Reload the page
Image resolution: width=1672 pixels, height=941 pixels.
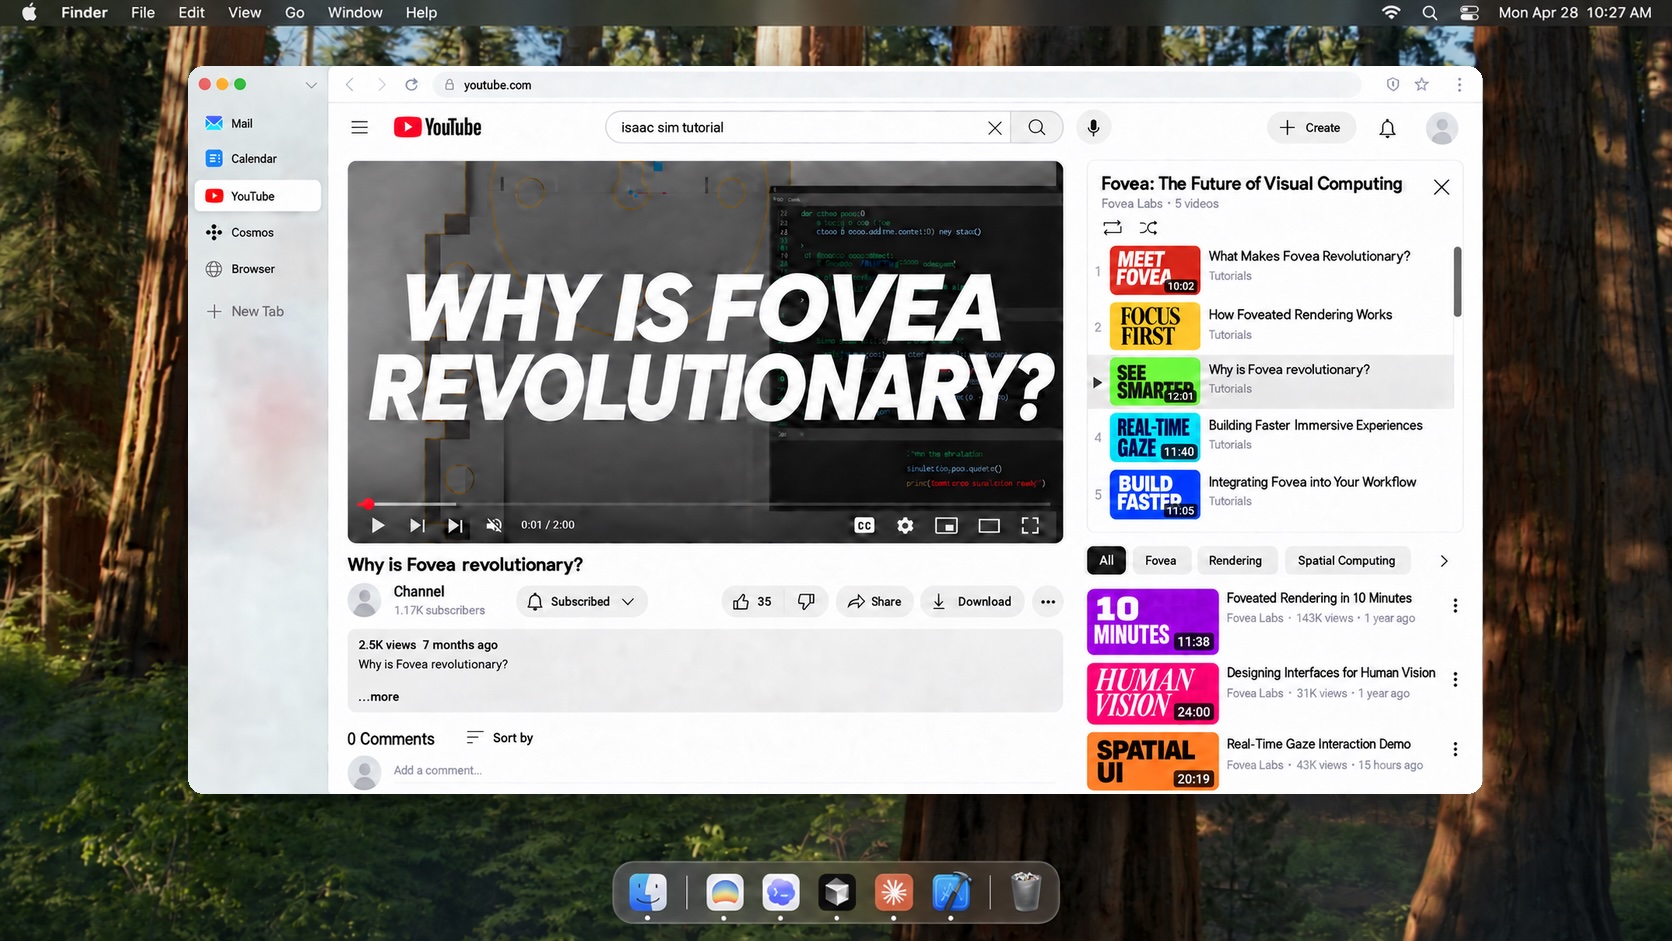(411, 84)
